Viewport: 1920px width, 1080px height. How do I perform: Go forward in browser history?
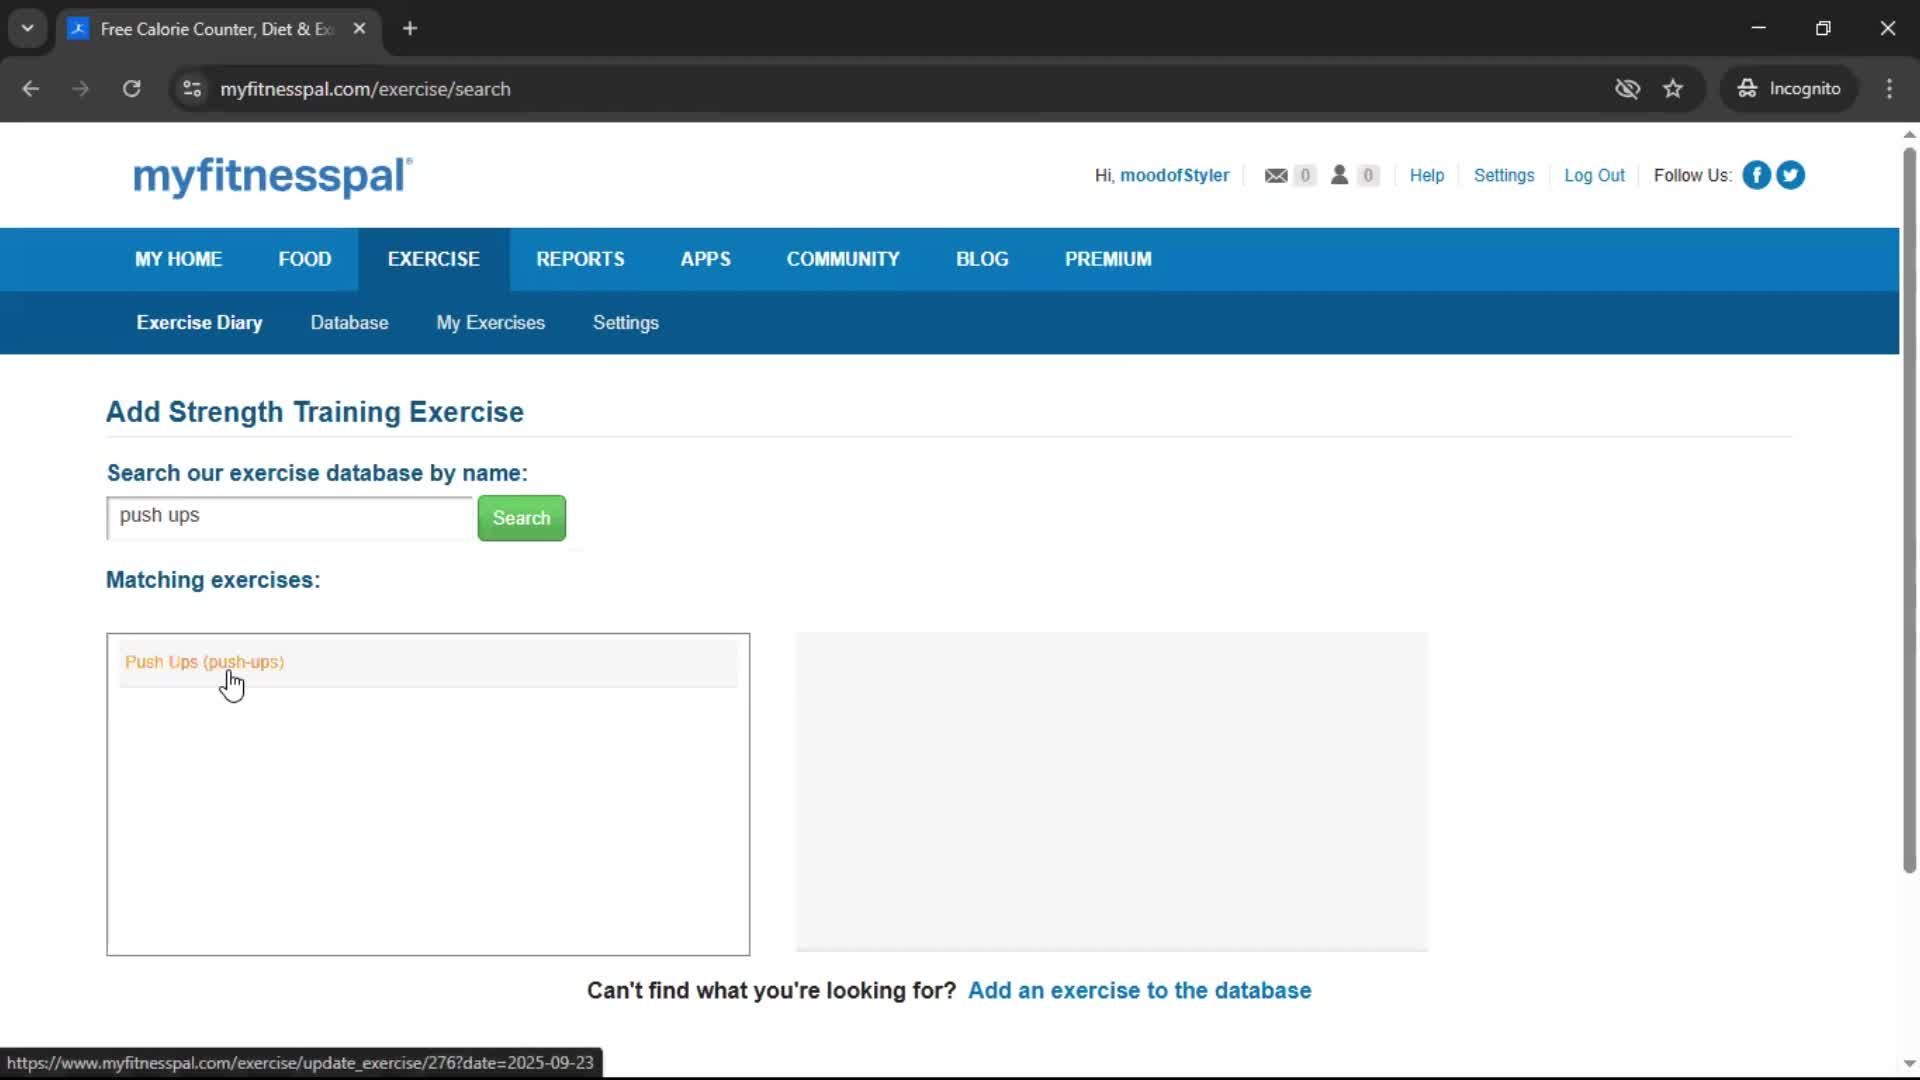(81, 89)
